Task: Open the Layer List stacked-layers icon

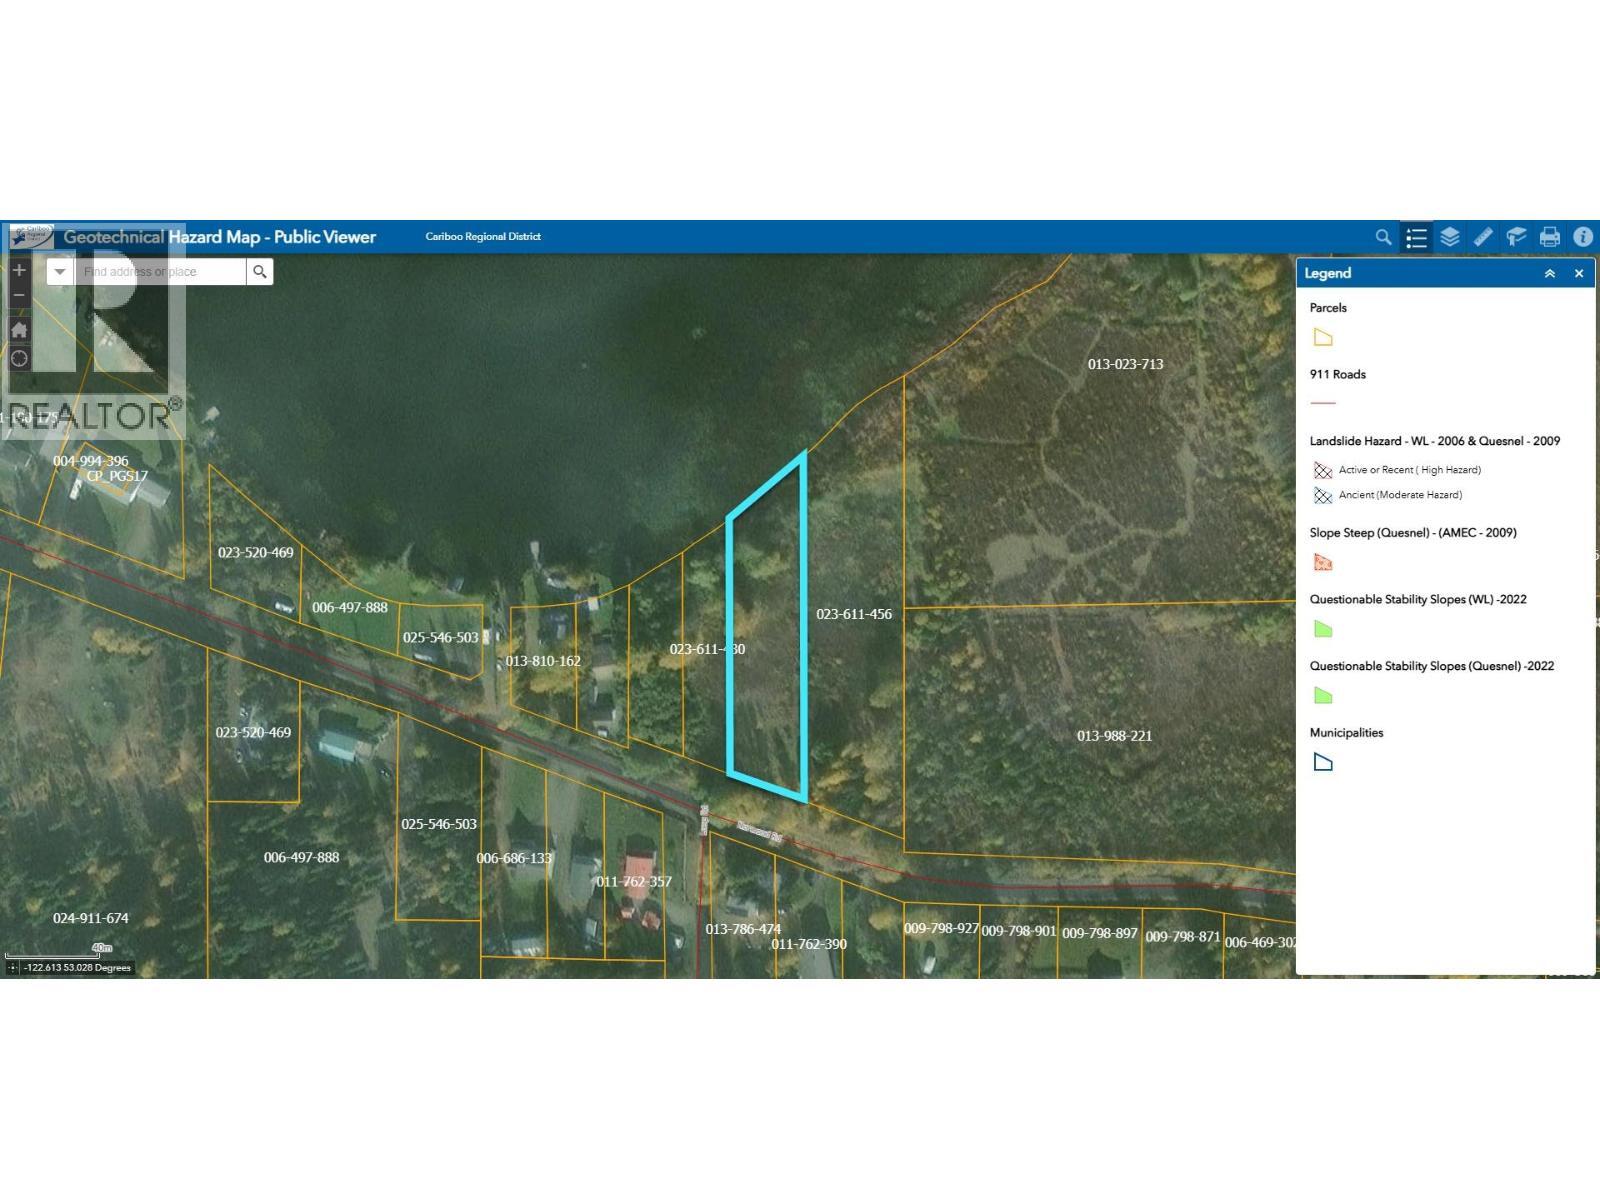Action: click(x=1449, y=237)
